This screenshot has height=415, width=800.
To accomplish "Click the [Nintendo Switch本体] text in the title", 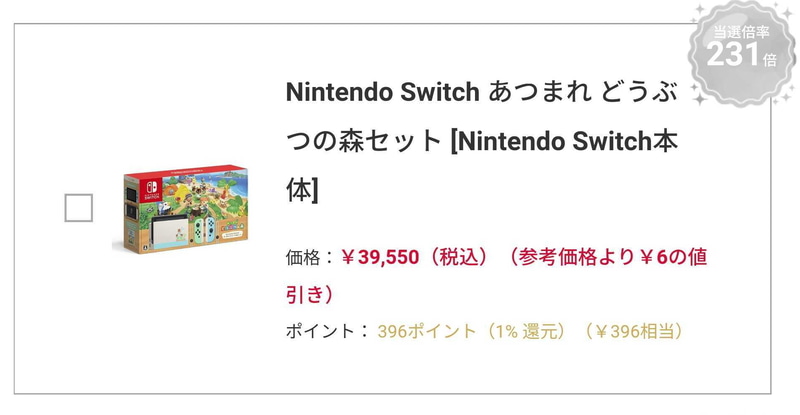I will [565, 141].
